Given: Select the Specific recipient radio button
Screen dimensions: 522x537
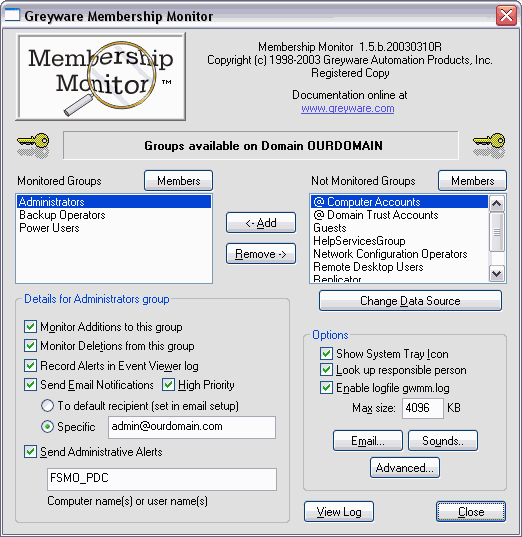Looking at the screenshot, I should coord(47,427).
